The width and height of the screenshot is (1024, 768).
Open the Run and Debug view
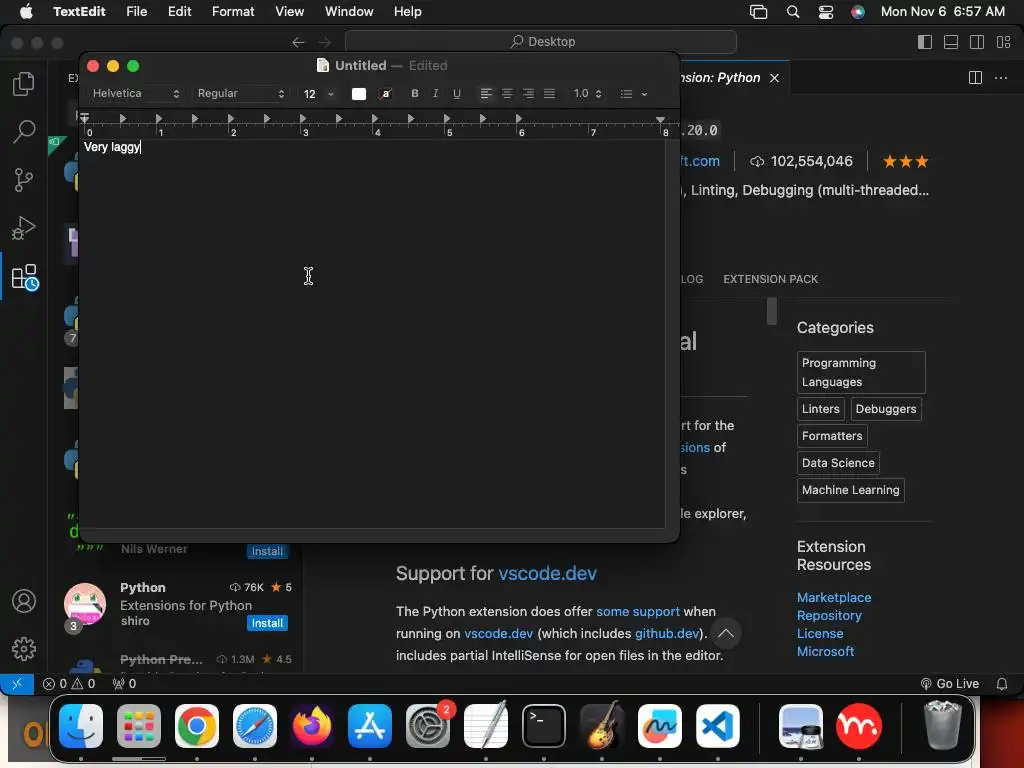(24, 228)
